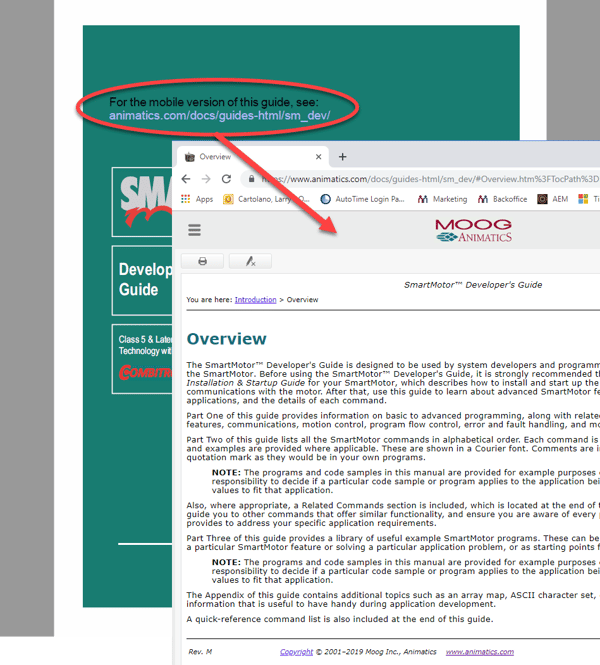
Task: Print the current topic
Action: (x=202, y=261)
